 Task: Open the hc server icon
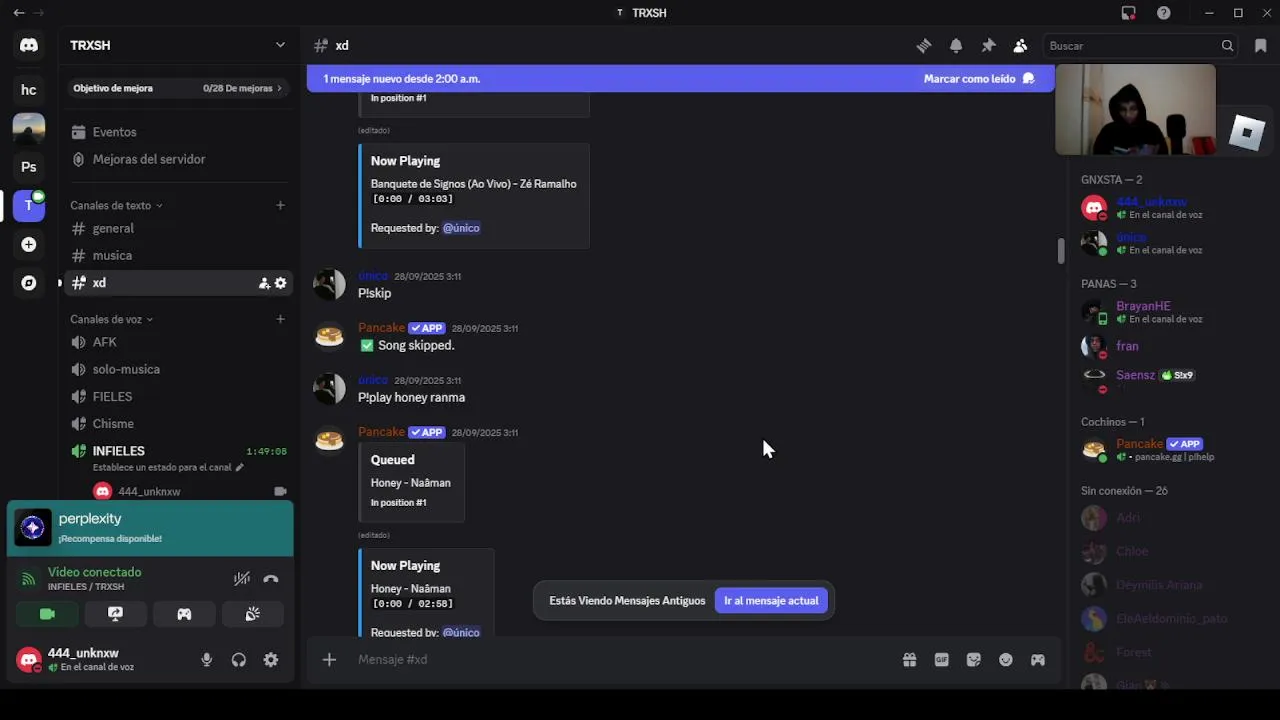(29, 90)
